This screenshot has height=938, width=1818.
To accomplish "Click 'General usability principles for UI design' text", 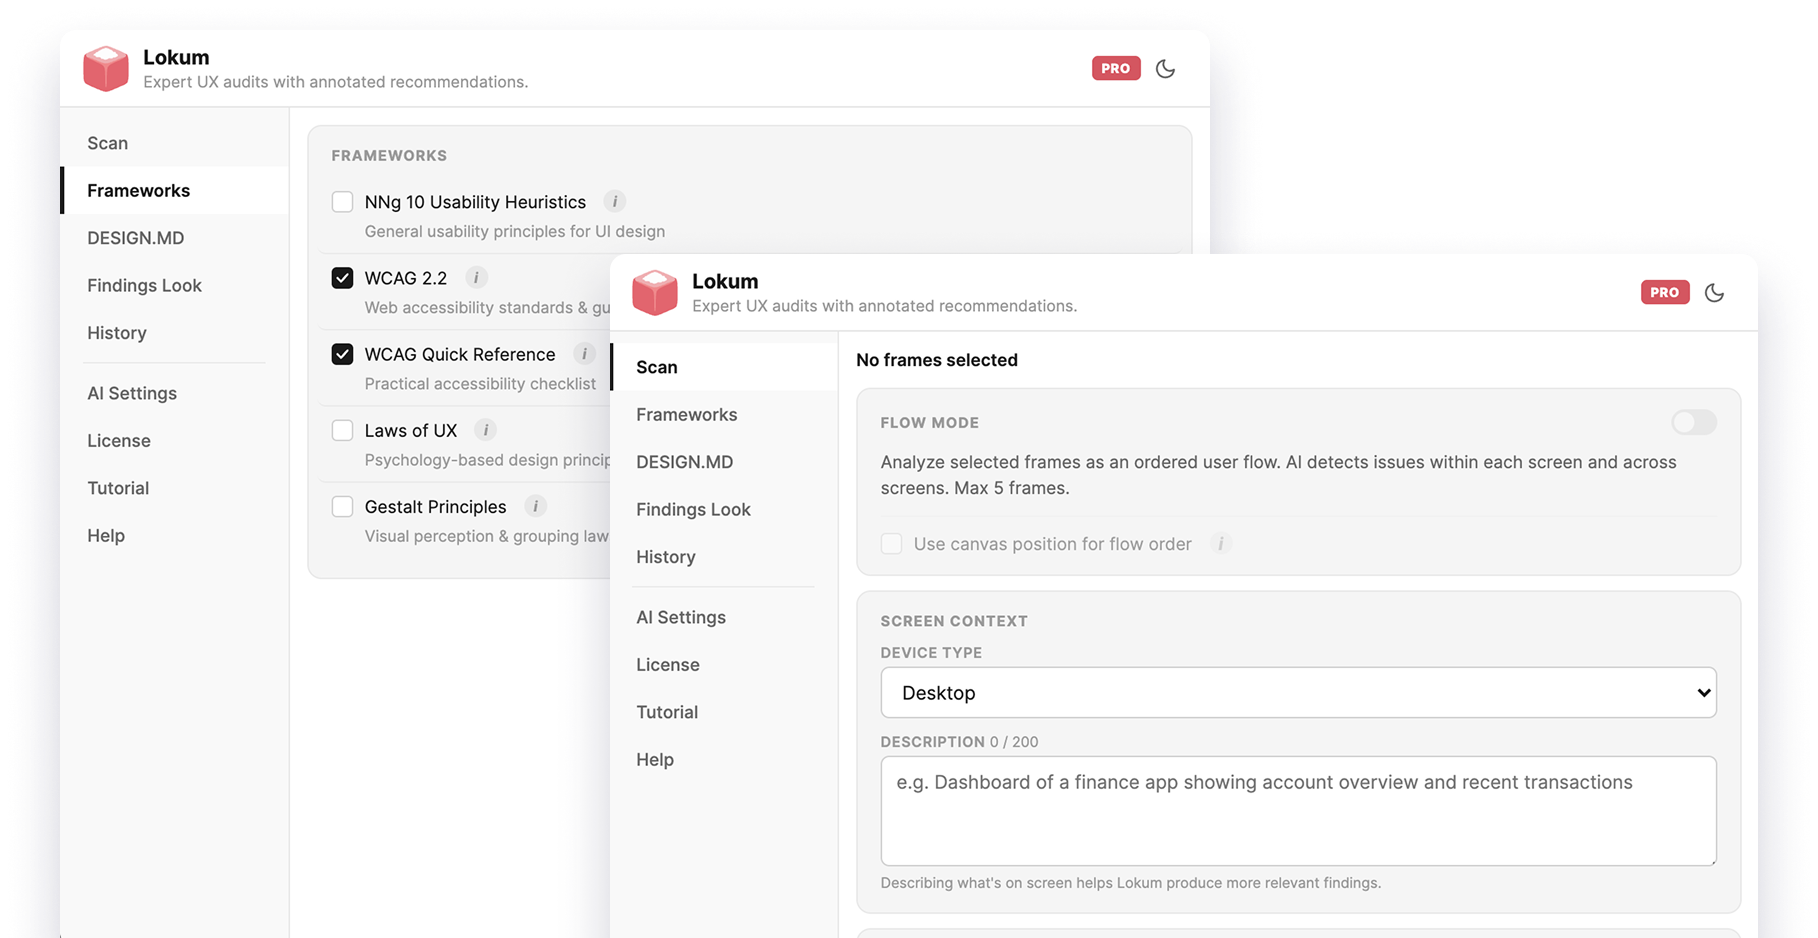I will (x=515, y=232).
